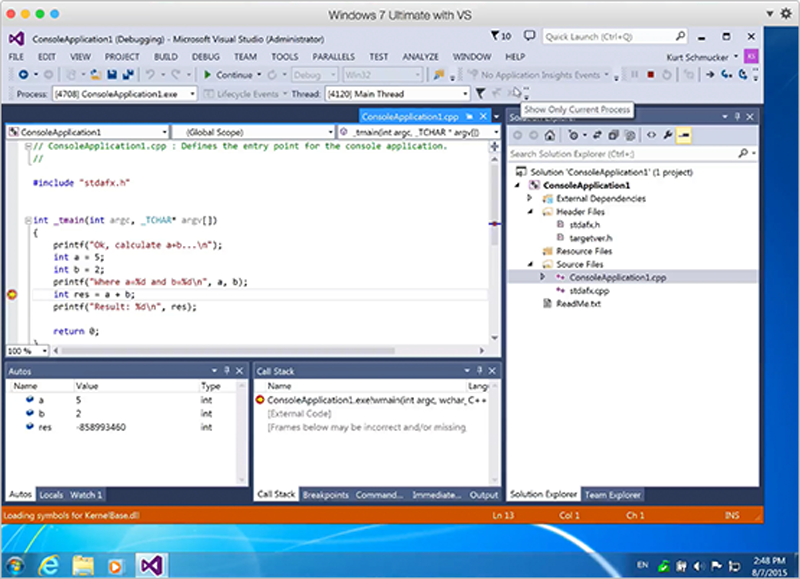This screenshot has width=800, height=579.
Task: Toggle auto-hide pin on Autos panel
Action: click(227, 371)
